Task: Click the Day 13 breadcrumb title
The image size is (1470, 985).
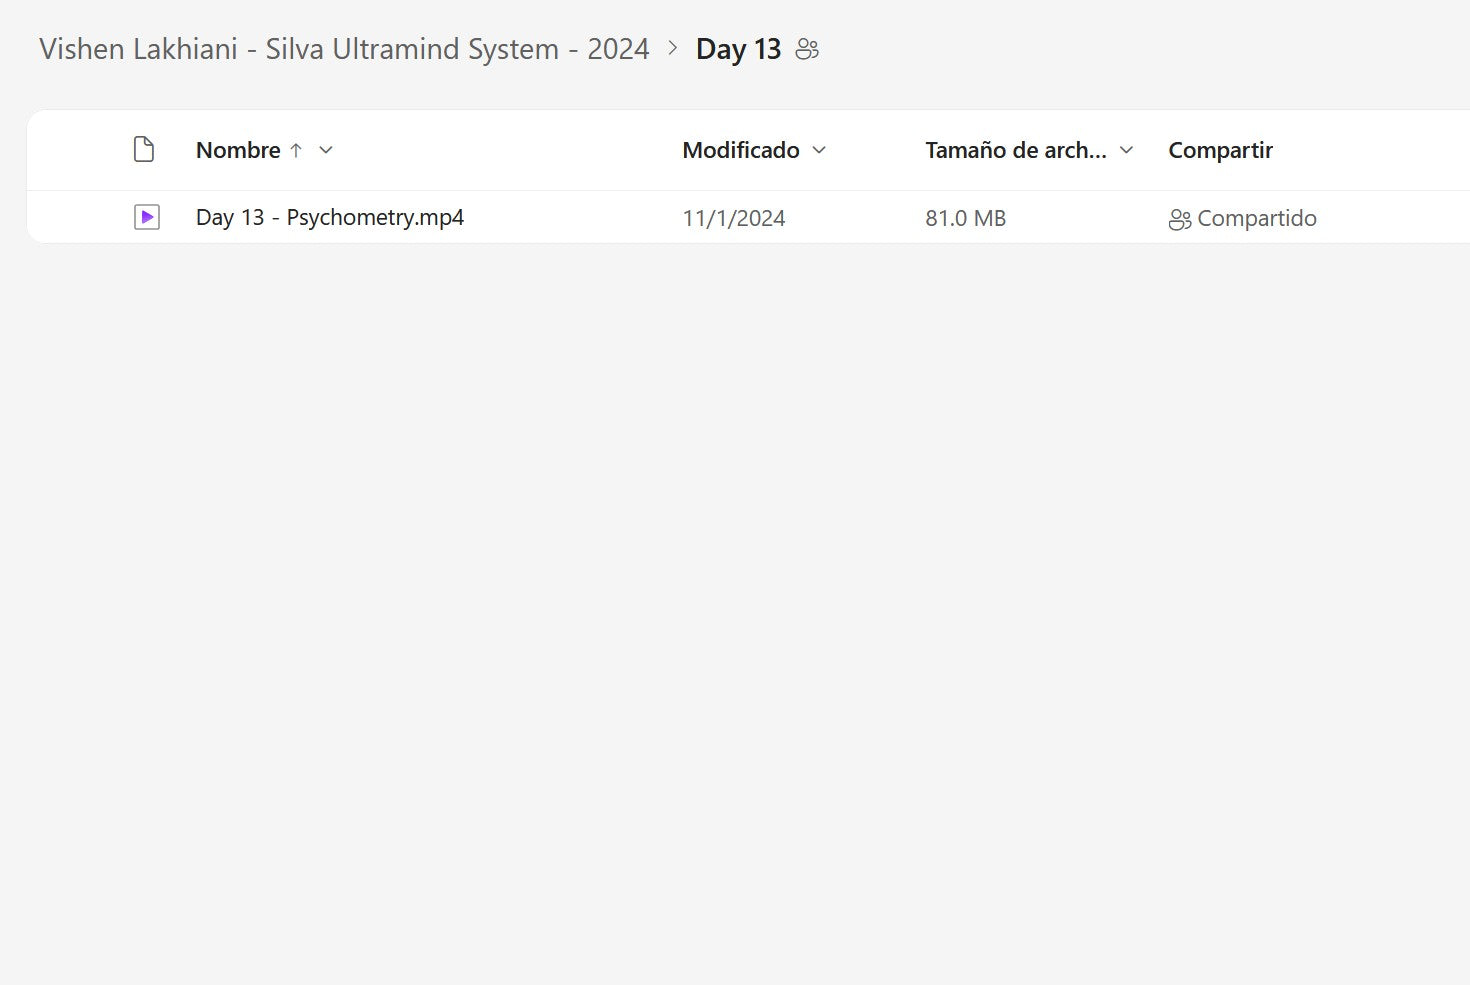Action: (x=738, y=49)
